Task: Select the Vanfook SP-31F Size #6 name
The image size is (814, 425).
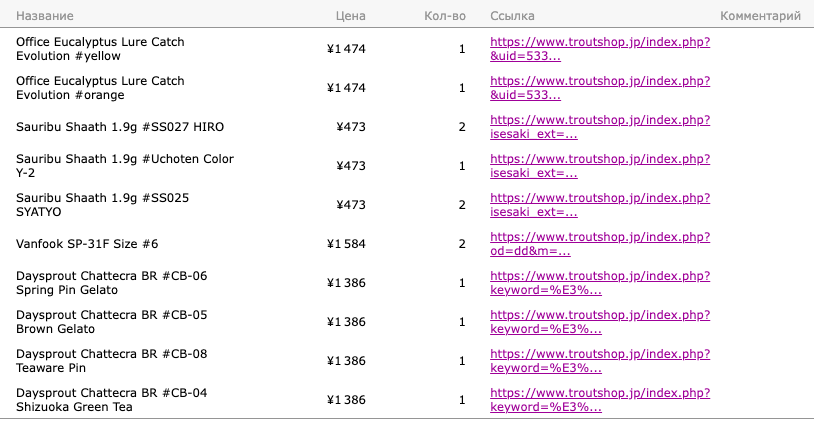Action: point(87,244)
